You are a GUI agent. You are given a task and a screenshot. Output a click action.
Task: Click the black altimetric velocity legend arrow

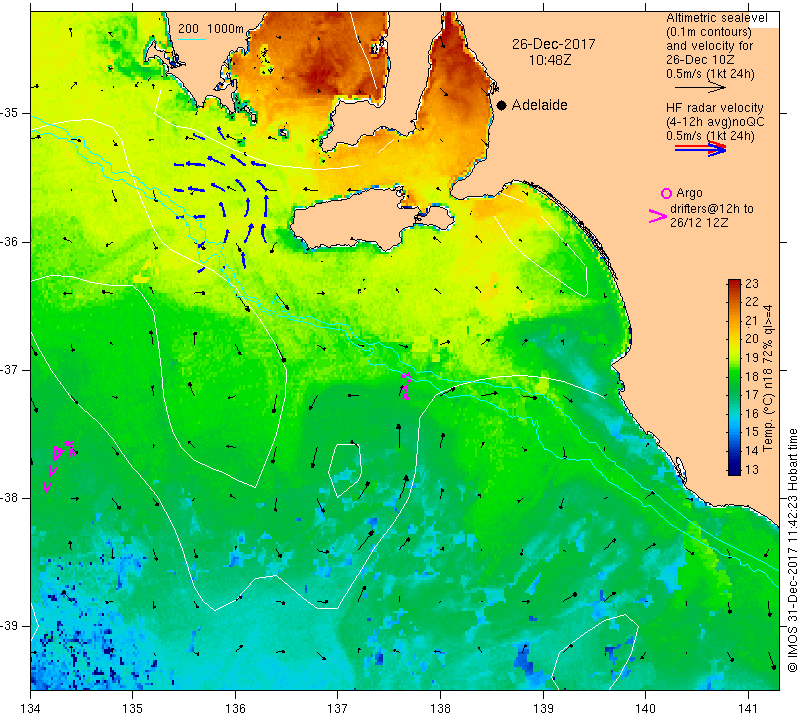700,88
